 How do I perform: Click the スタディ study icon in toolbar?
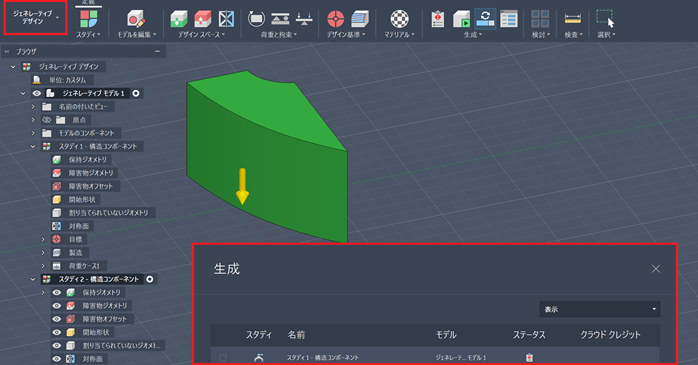[x=89, y=19]
